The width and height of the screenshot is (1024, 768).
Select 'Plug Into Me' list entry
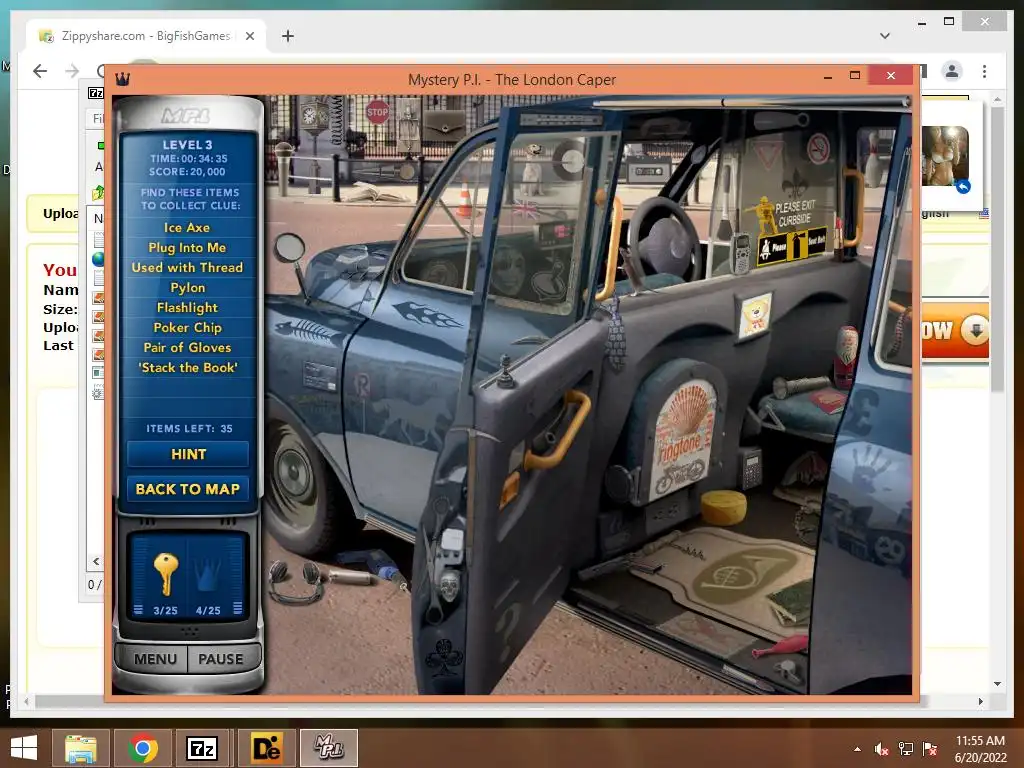pyautogui.click(x=187, y=248)
